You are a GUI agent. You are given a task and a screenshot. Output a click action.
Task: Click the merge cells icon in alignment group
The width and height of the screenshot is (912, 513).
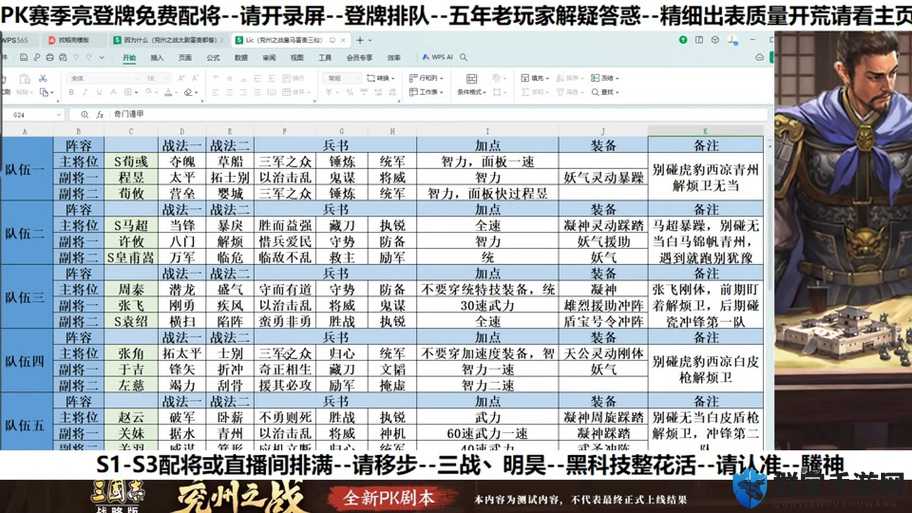[x=286, y=92]
